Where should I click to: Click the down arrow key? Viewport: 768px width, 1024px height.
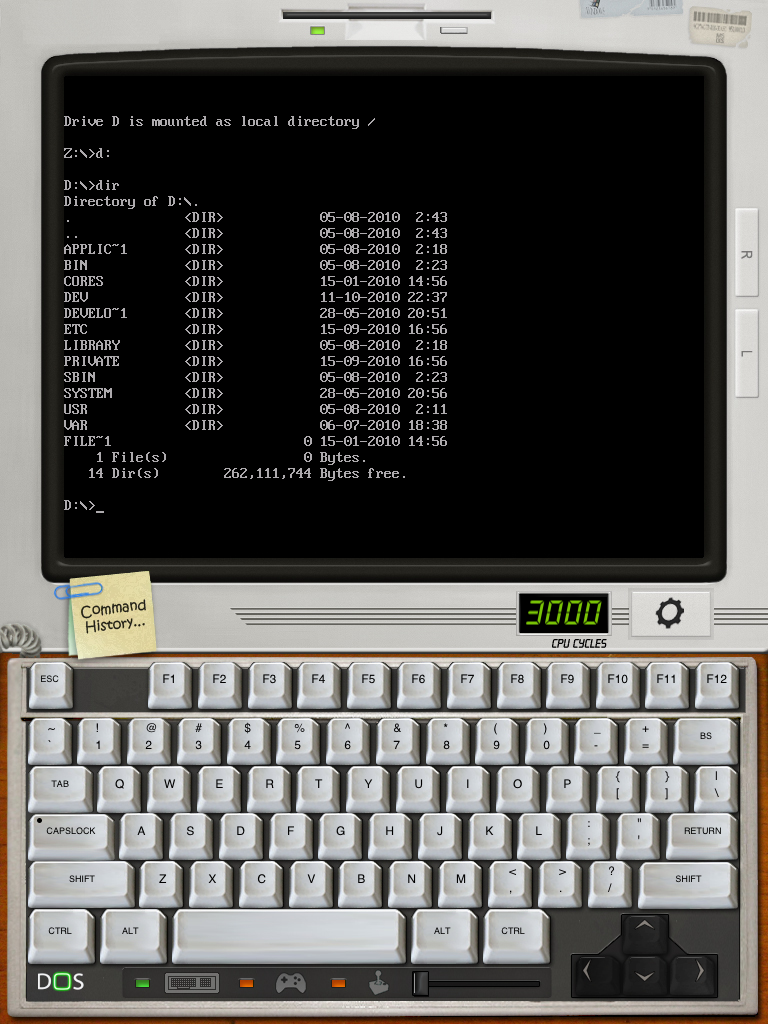coord(645,976)
